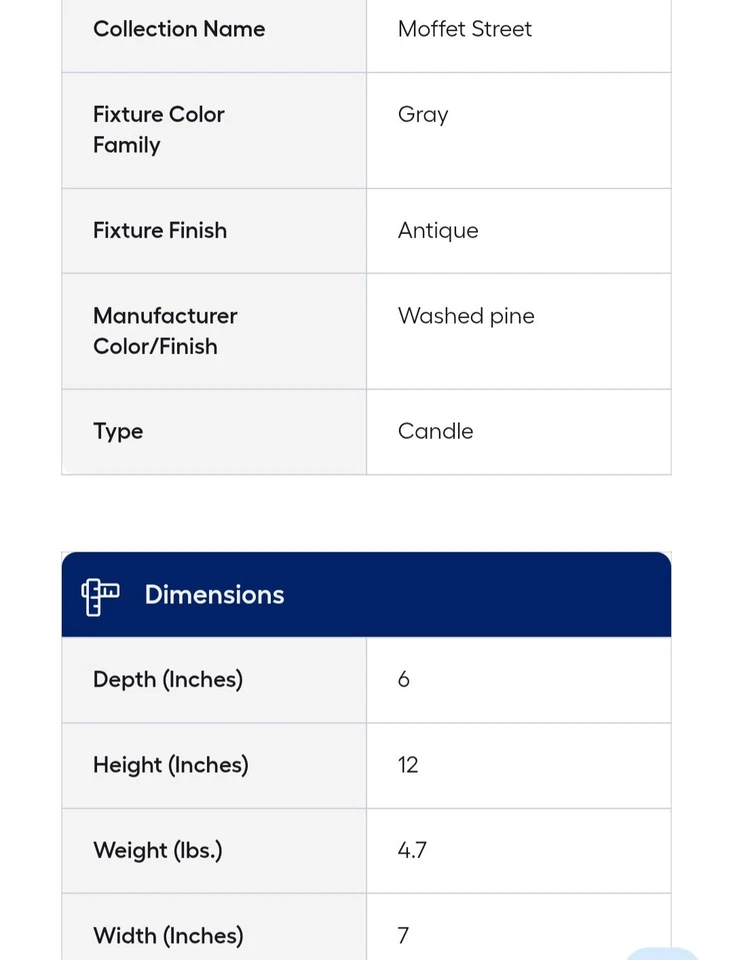This screenshot has width=733, height=960.
Task: Click the Antique finish value
Action: [x=438, y=231]
